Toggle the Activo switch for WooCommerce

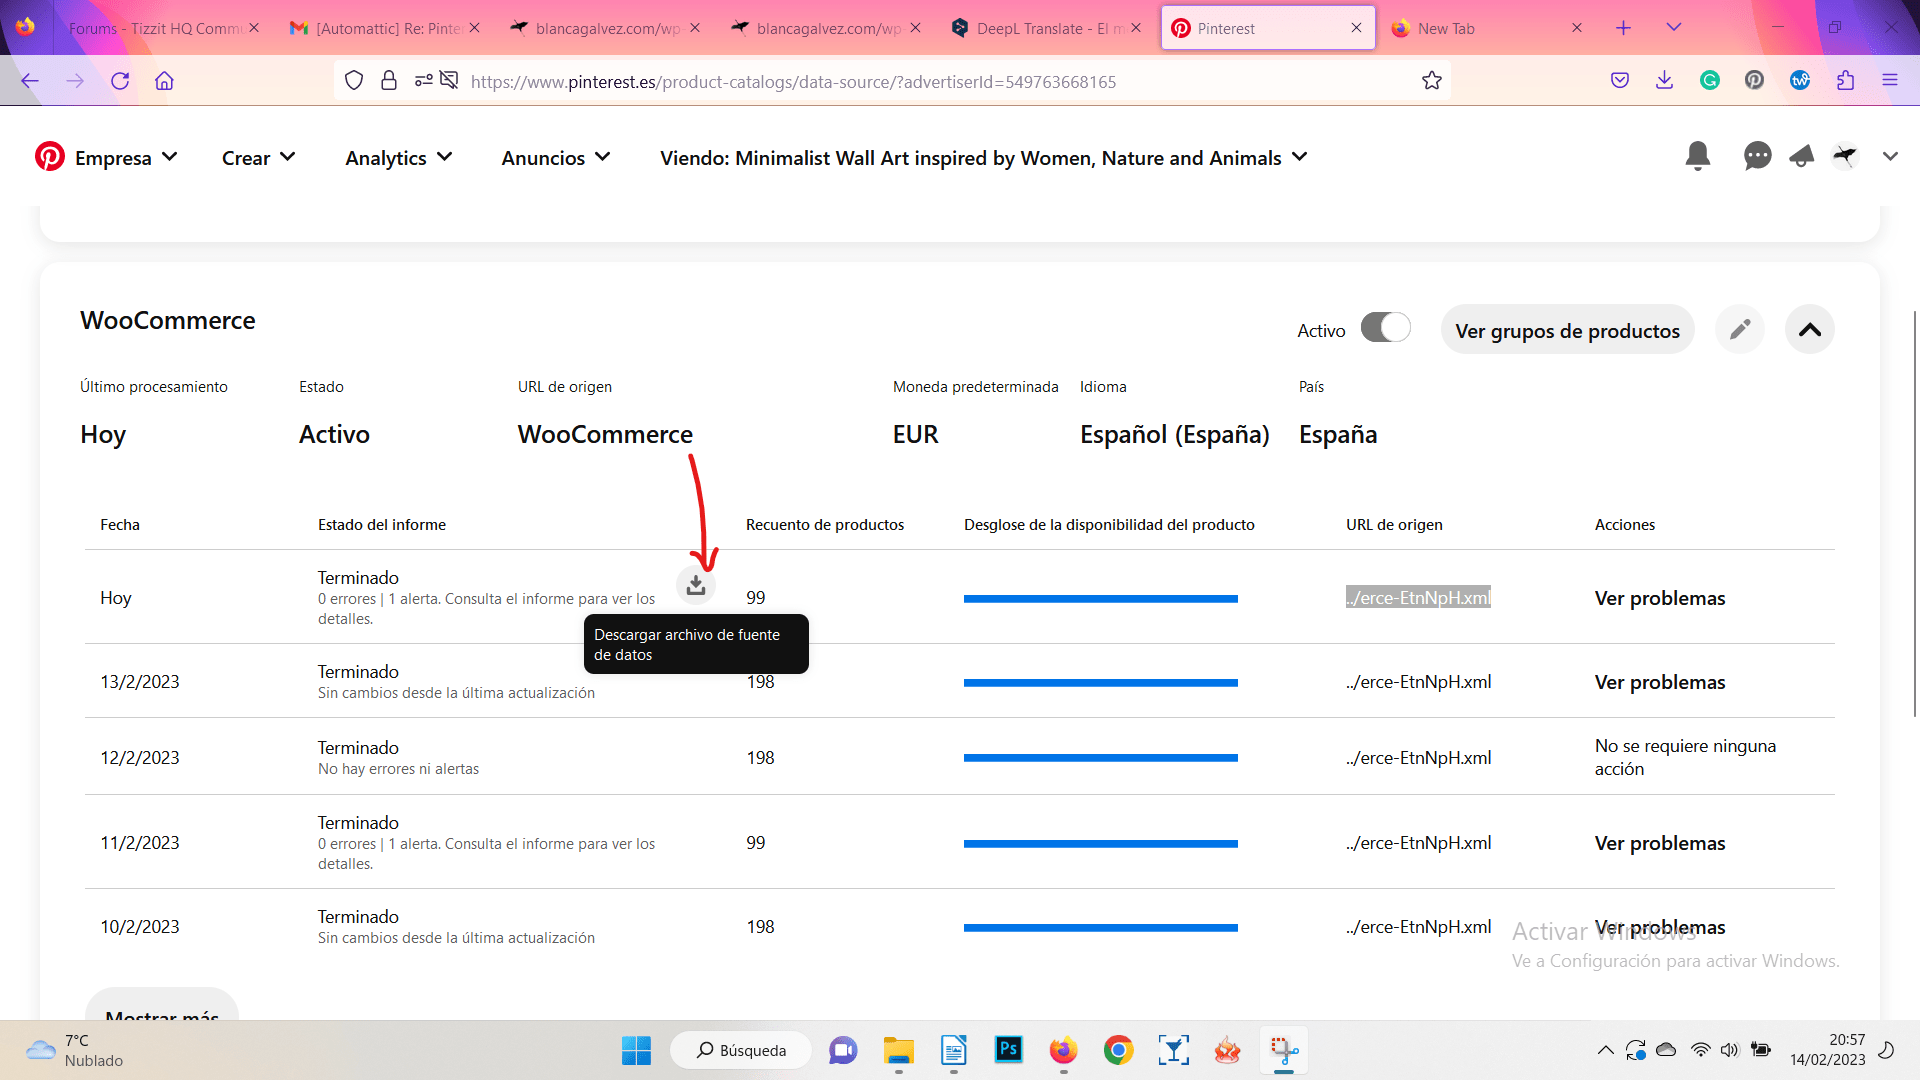1386,328
